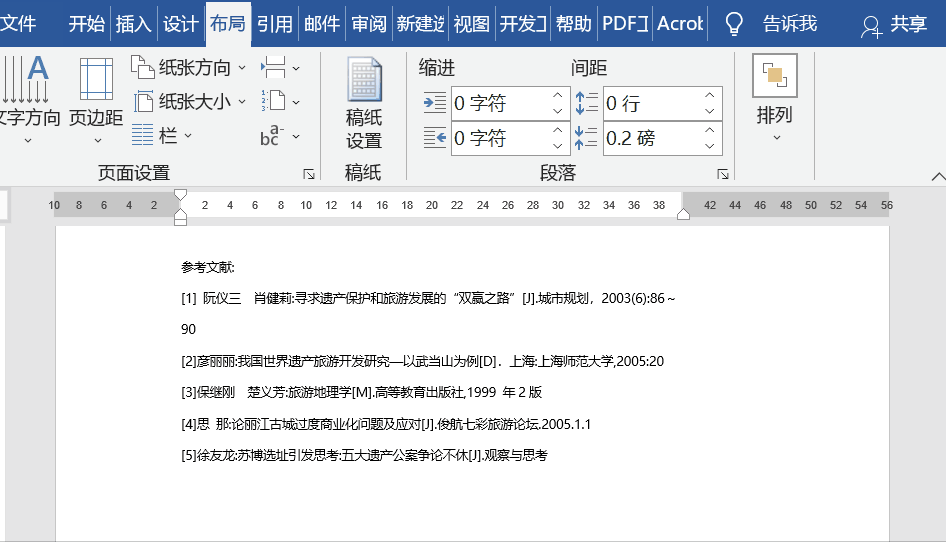Image resolution: width=946 pixels, height=542 pixels.
Task: Open the 文字方向 text direction menu
Action: [29, 100]
